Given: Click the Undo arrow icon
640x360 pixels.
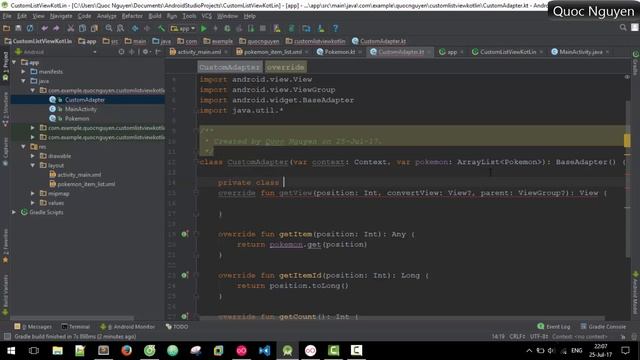Looking at the screenshot, I should [x=44, y=28].
